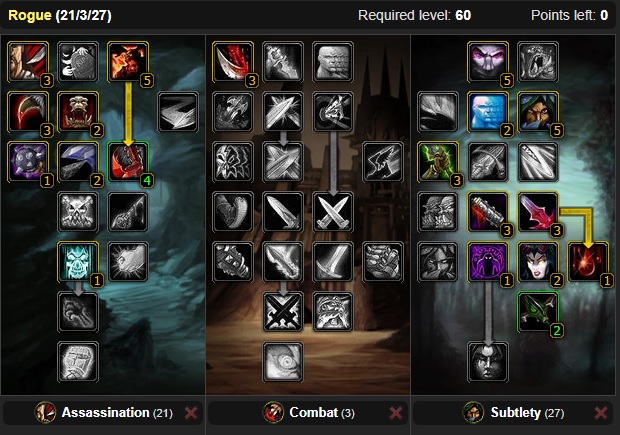The image size is (620, 435).
Task: Select the Murder talent with 2 points
Action: pos(78,112)
